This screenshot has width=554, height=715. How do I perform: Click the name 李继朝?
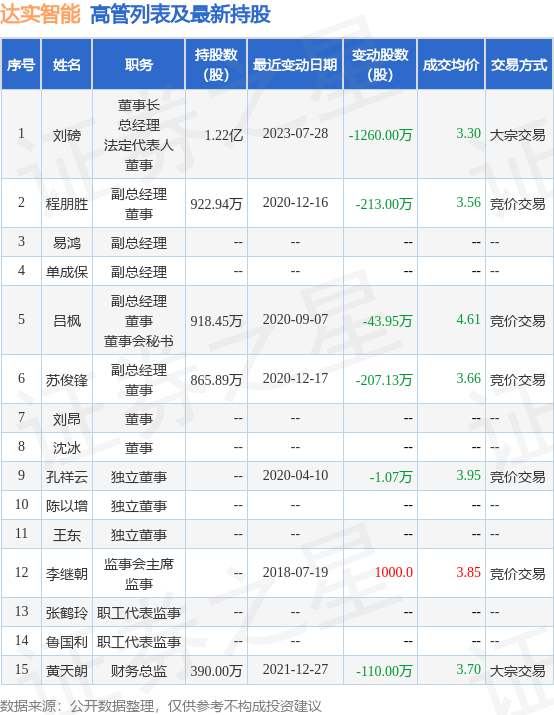click(x=67, y=574)
